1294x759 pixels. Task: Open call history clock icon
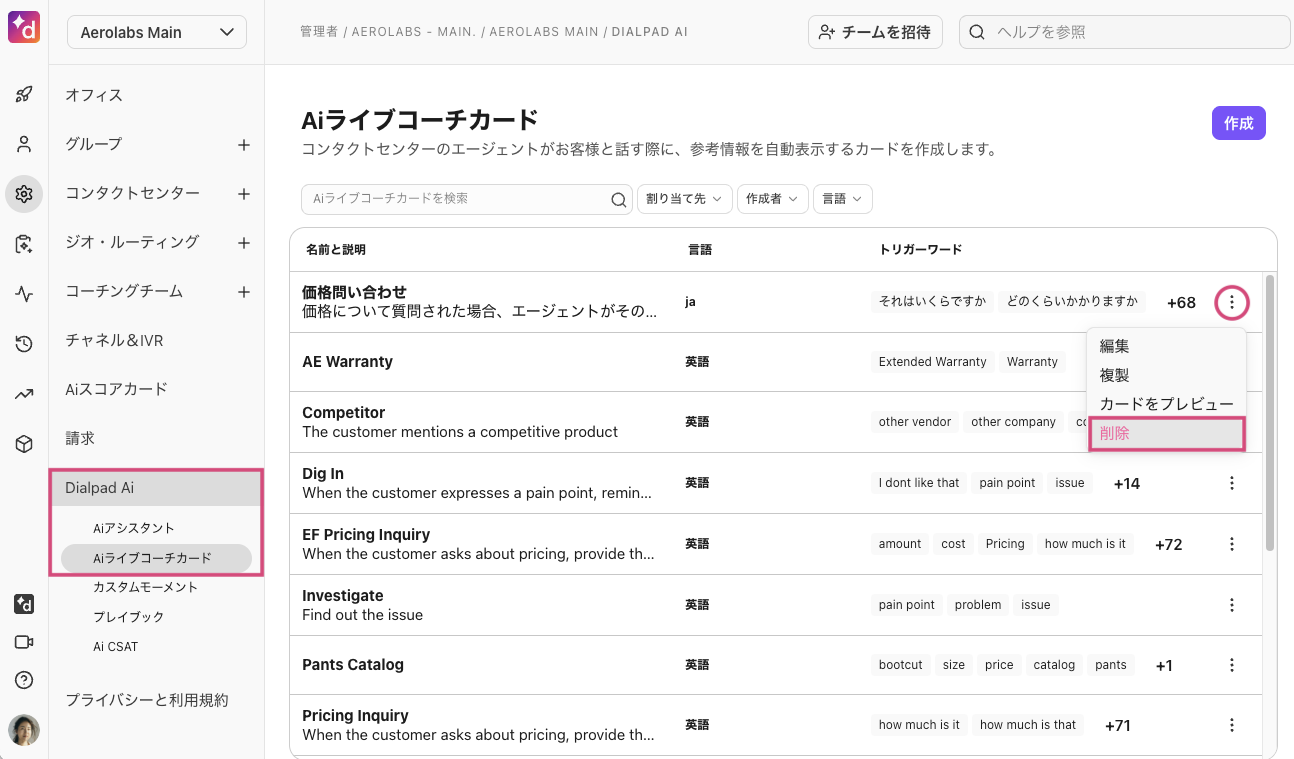[24, 344]
